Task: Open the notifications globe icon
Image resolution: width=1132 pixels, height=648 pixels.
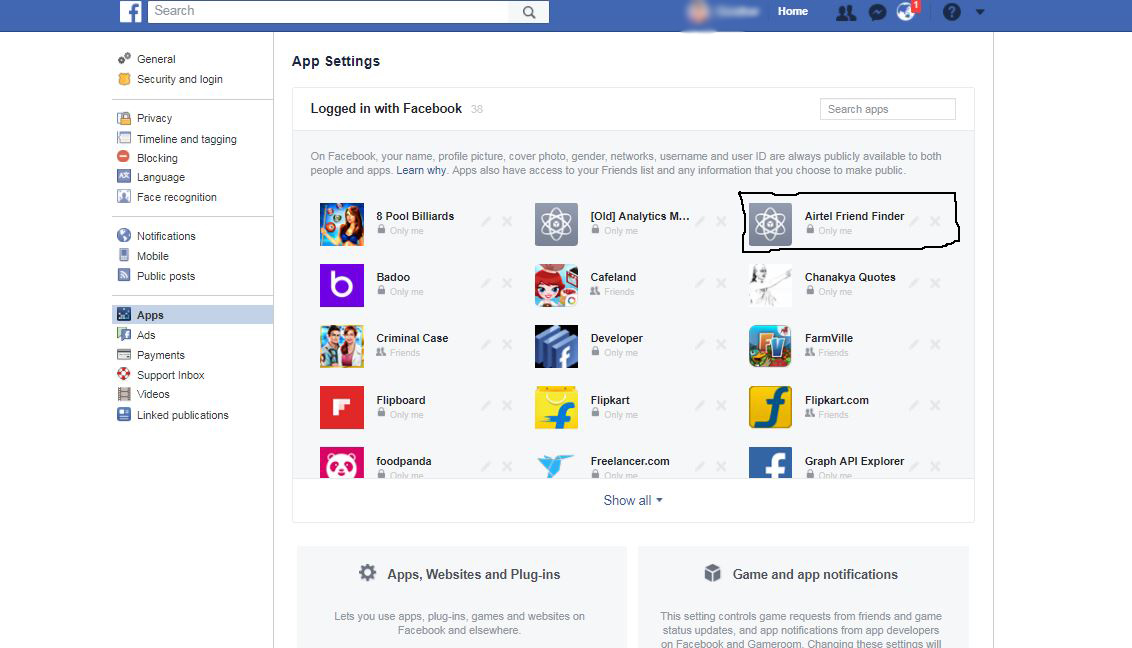Action: point(906,12)
